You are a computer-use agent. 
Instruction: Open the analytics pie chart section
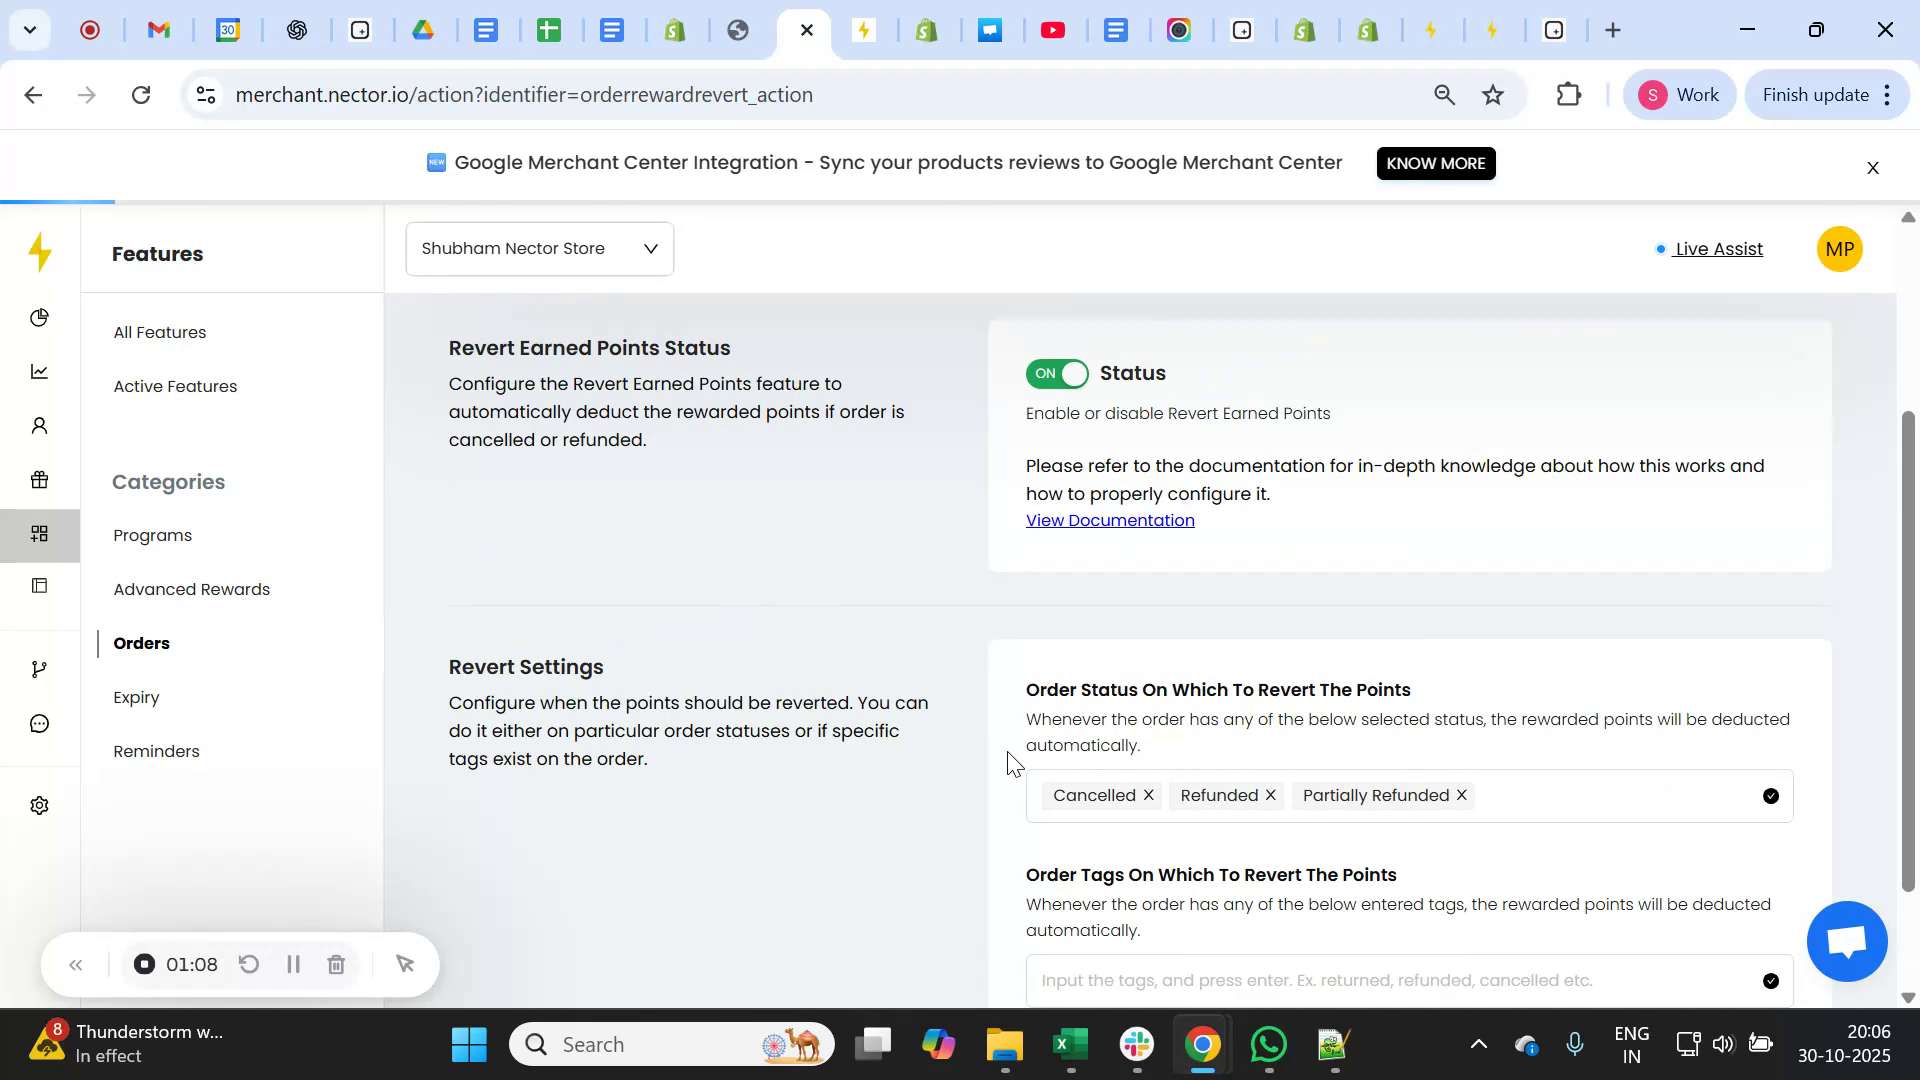(x=40, y=317)
